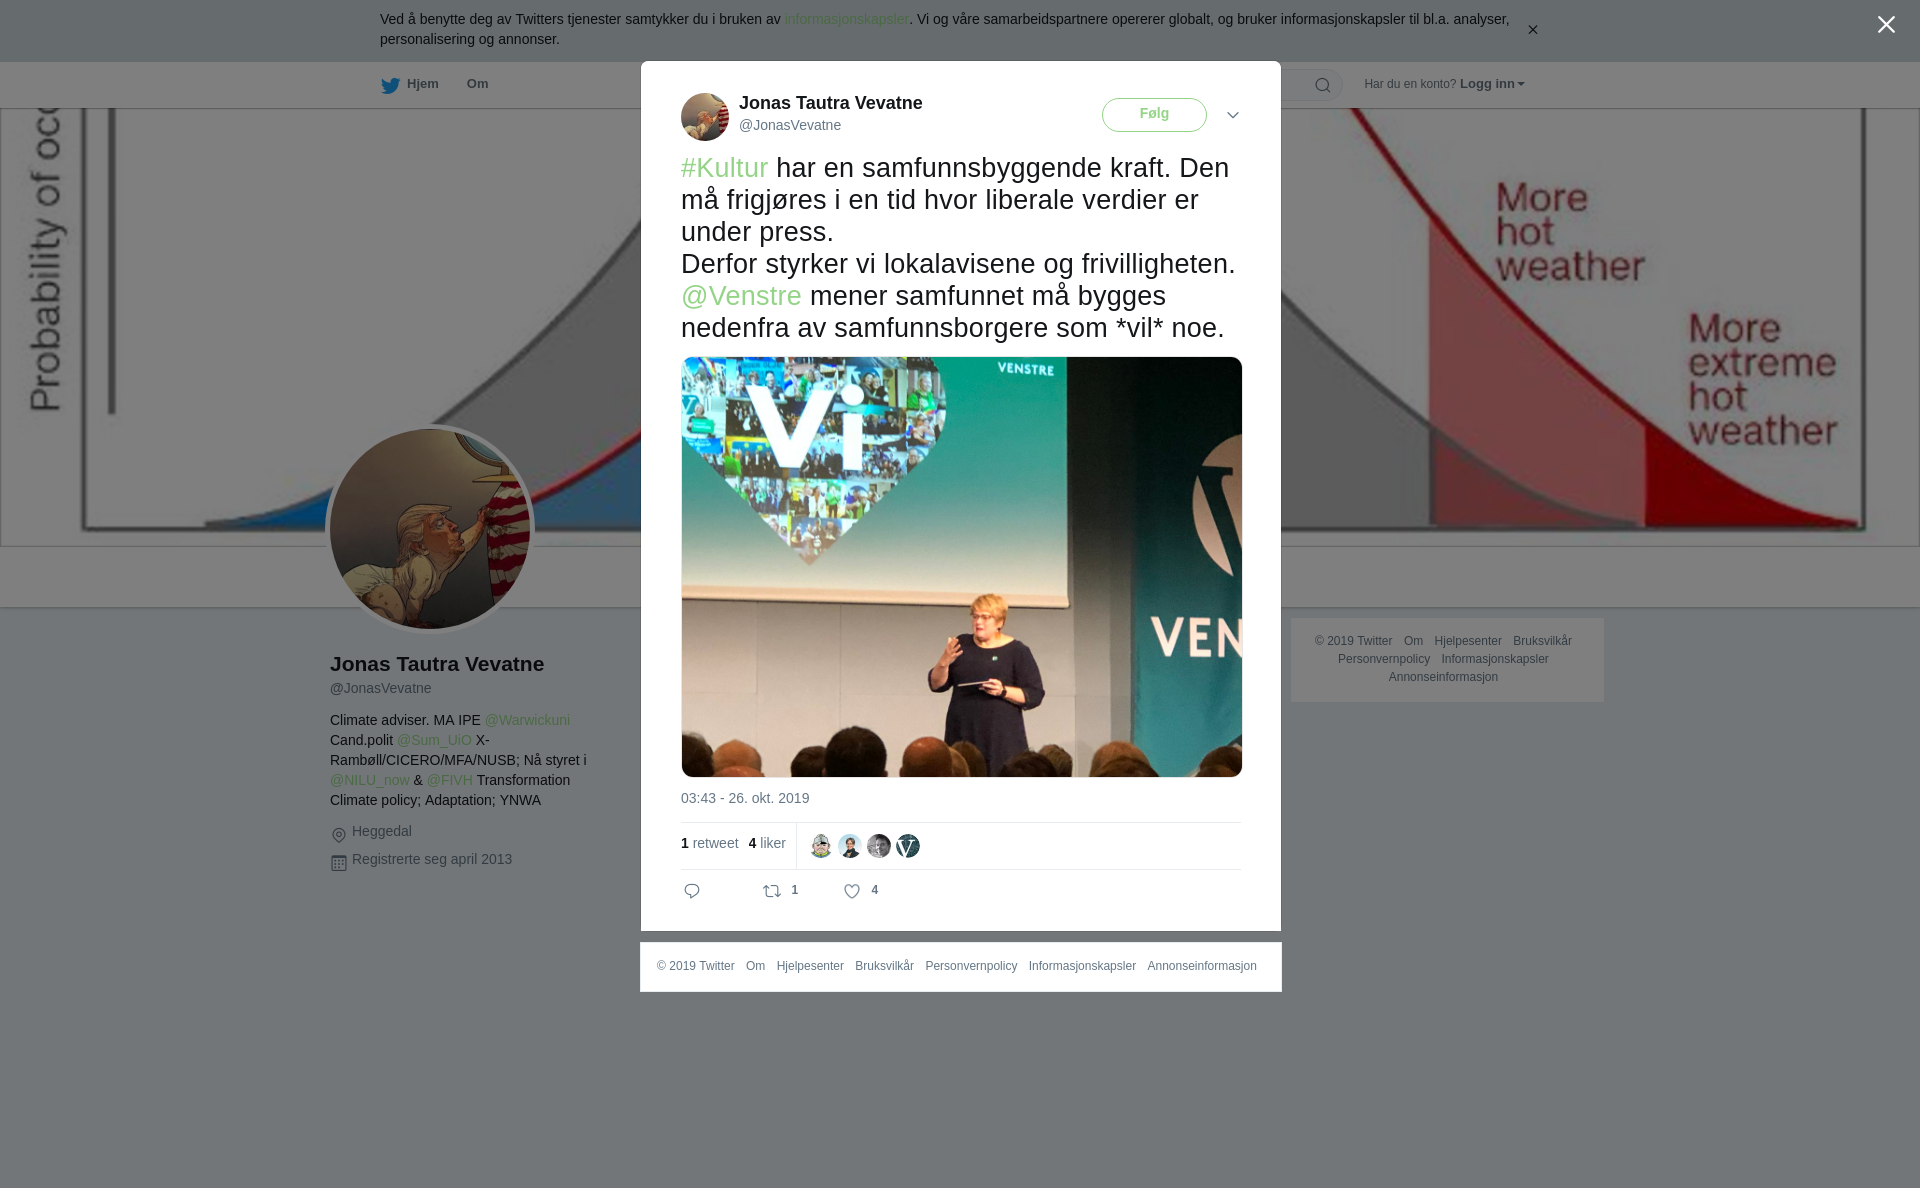
Task: Open the Logg inn dropdown
Action: coord(1492,84)
